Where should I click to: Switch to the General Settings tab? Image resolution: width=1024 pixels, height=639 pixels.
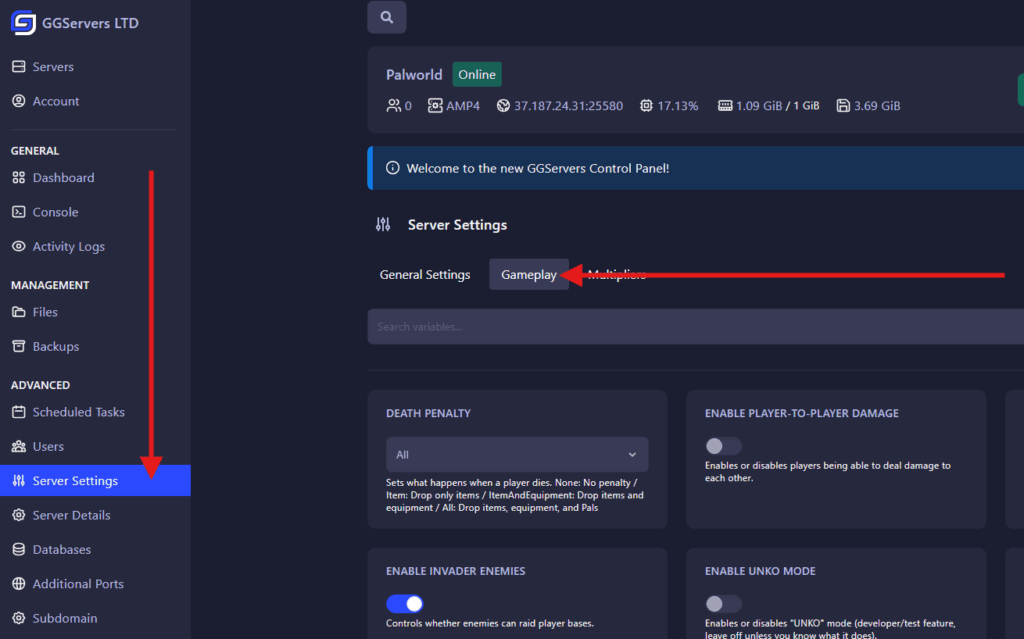click(425, 275)
